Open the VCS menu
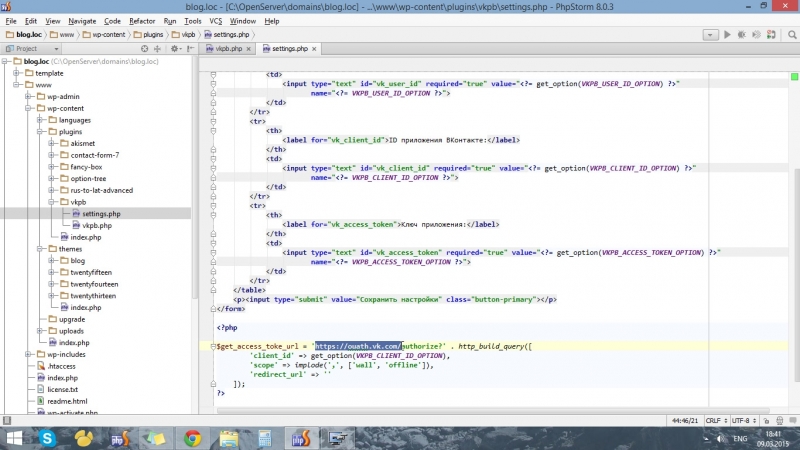Image resolution: width=800 pixels, height=450 pixels. tap(215, 20)
